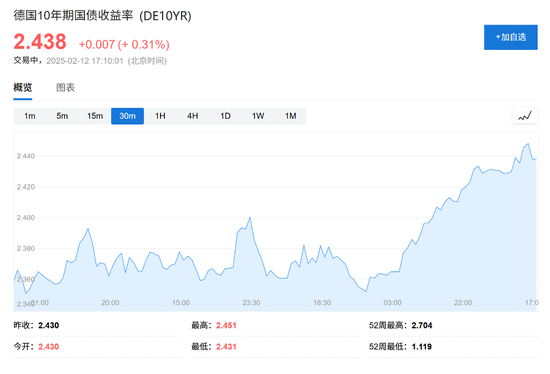Click the 今开 value 2.430
550x374 pixels.
48,347
